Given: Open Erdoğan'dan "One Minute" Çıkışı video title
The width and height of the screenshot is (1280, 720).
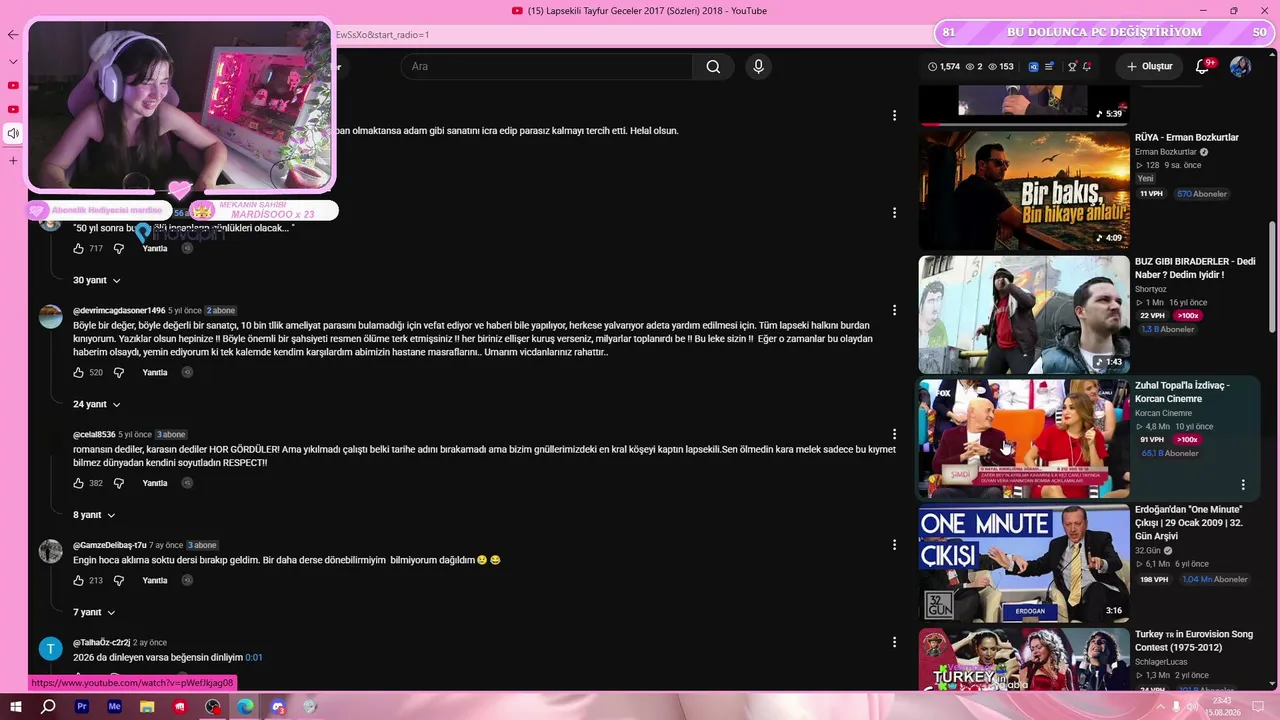Looking at the screenshot, I should click(x=1189, y=523).
